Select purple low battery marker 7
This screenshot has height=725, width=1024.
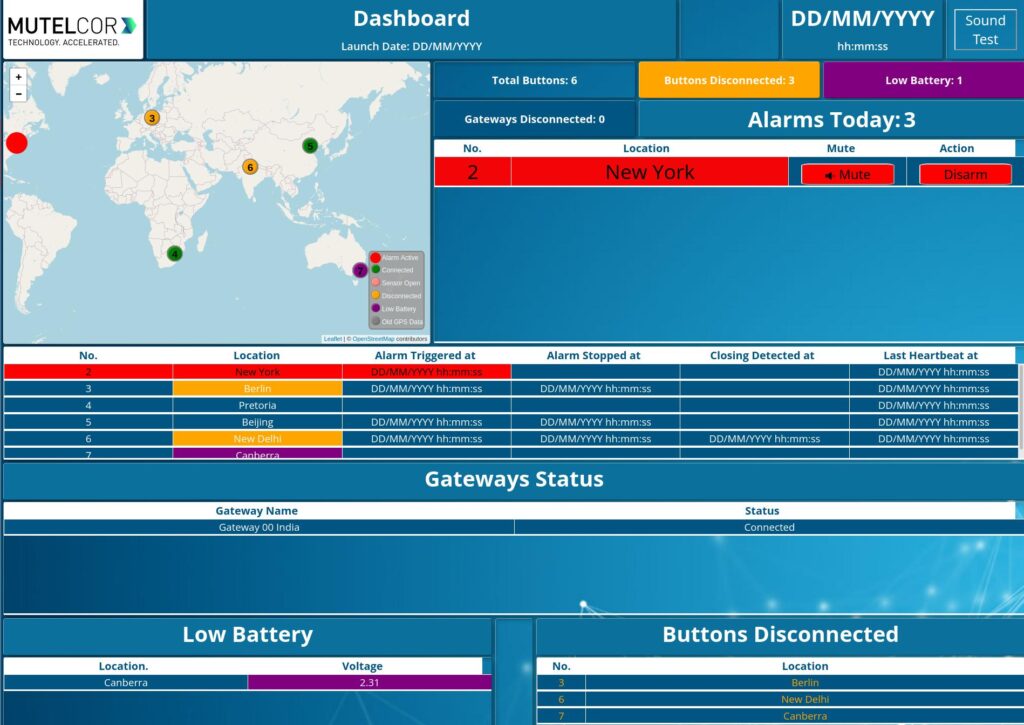(360, 270)
